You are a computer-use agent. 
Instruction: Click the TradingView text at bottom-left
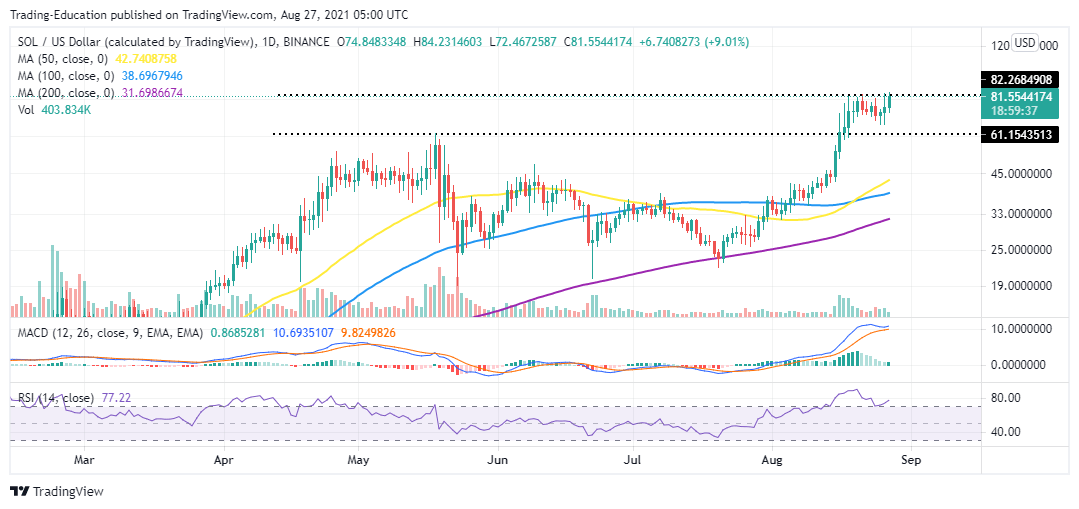click(68, 492)
